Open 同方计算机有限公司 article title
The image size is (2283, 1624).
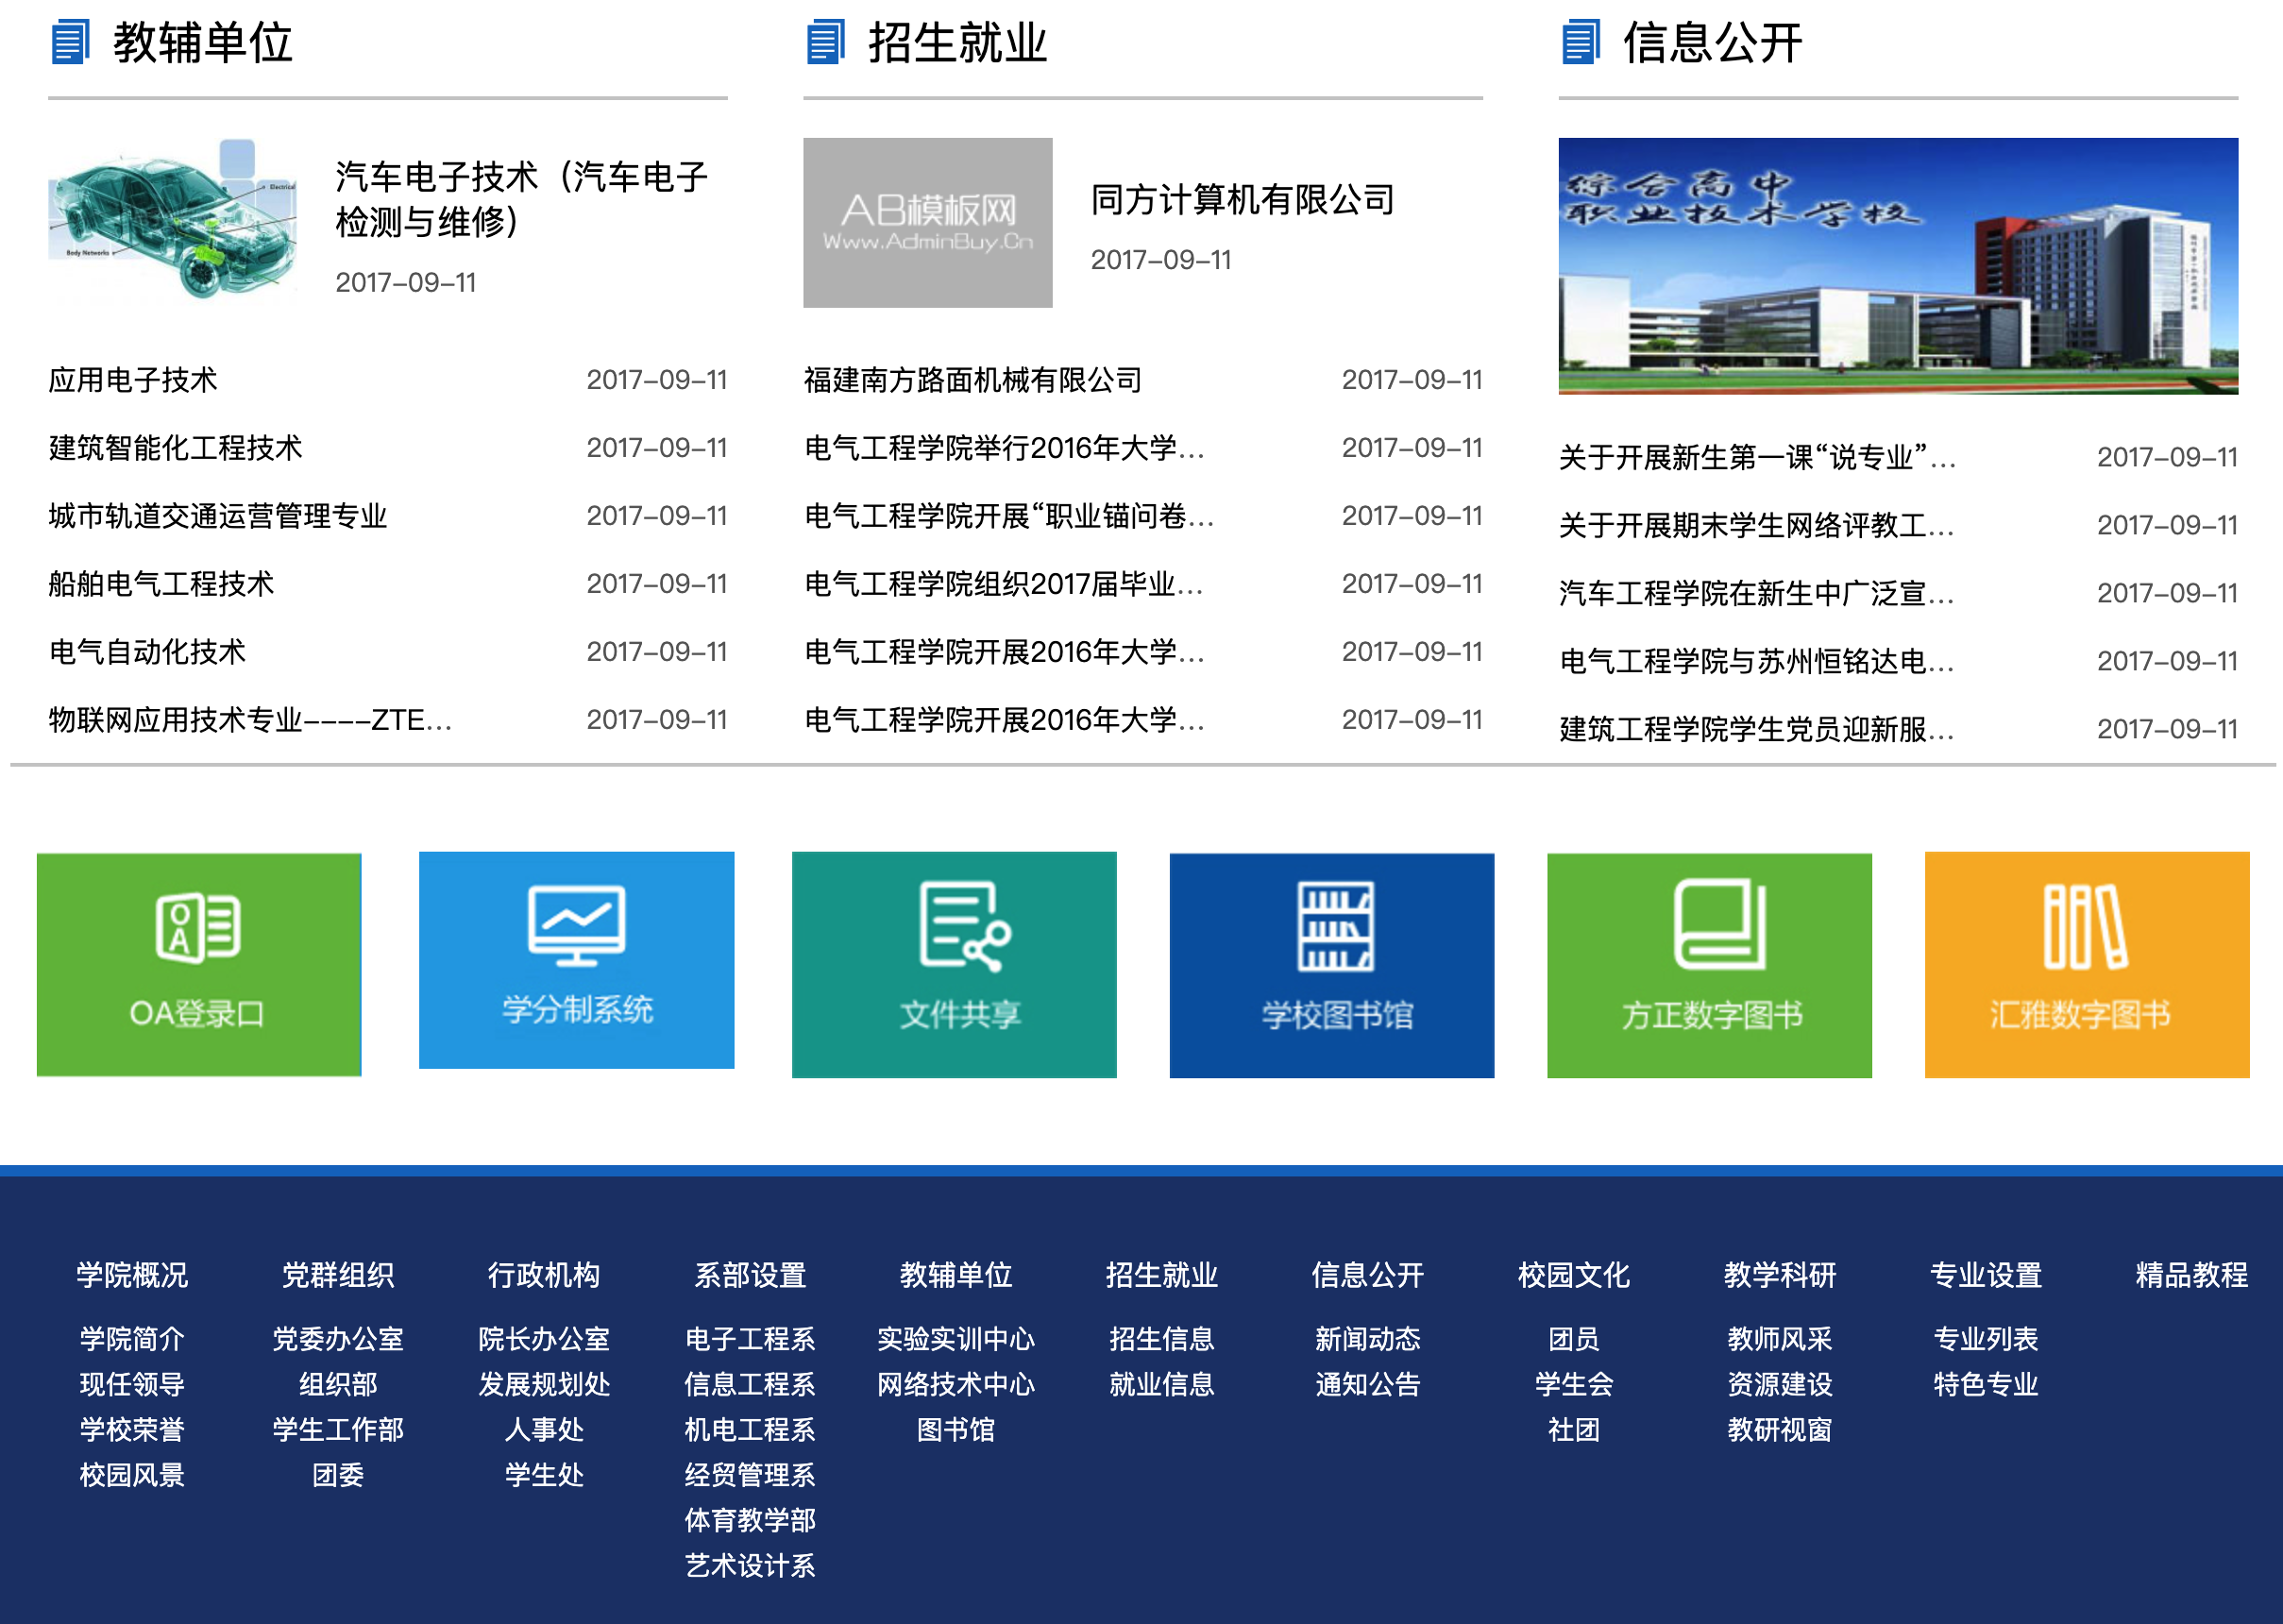[1242, 199]
